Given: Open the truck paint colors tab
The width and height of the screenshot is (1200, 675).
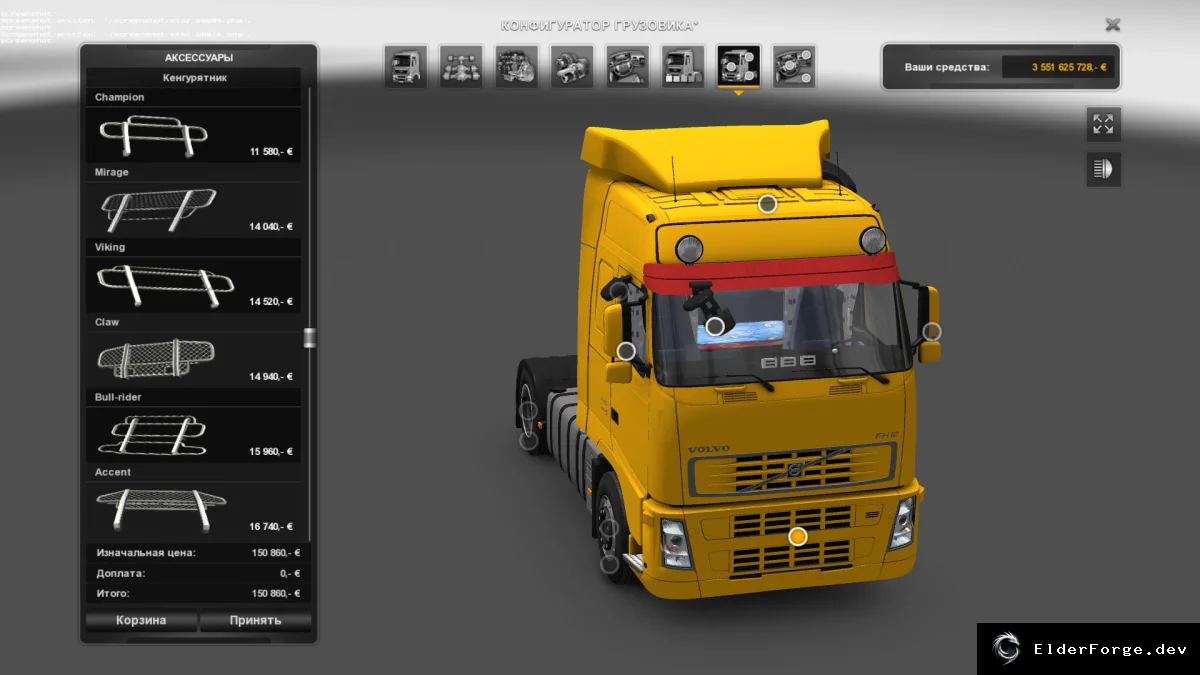Looking at the screenshot, I should tap(683, 66).
